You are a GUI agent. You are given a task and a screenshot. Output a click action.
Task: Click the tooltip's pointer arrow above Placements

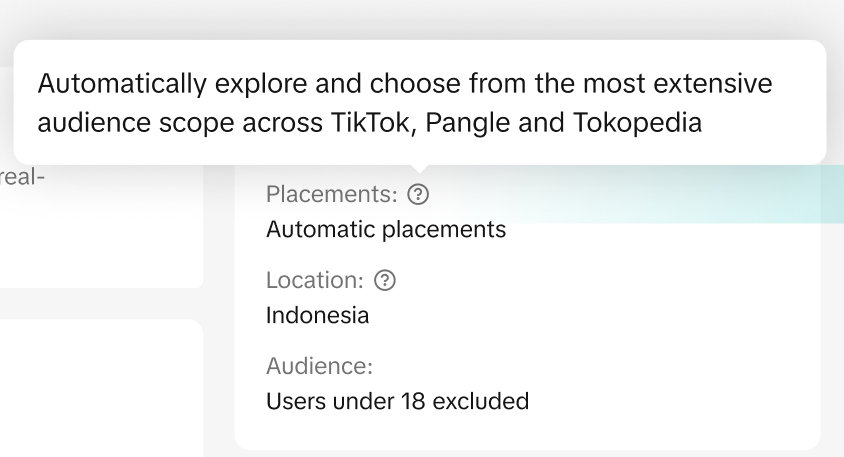(420, 170)
